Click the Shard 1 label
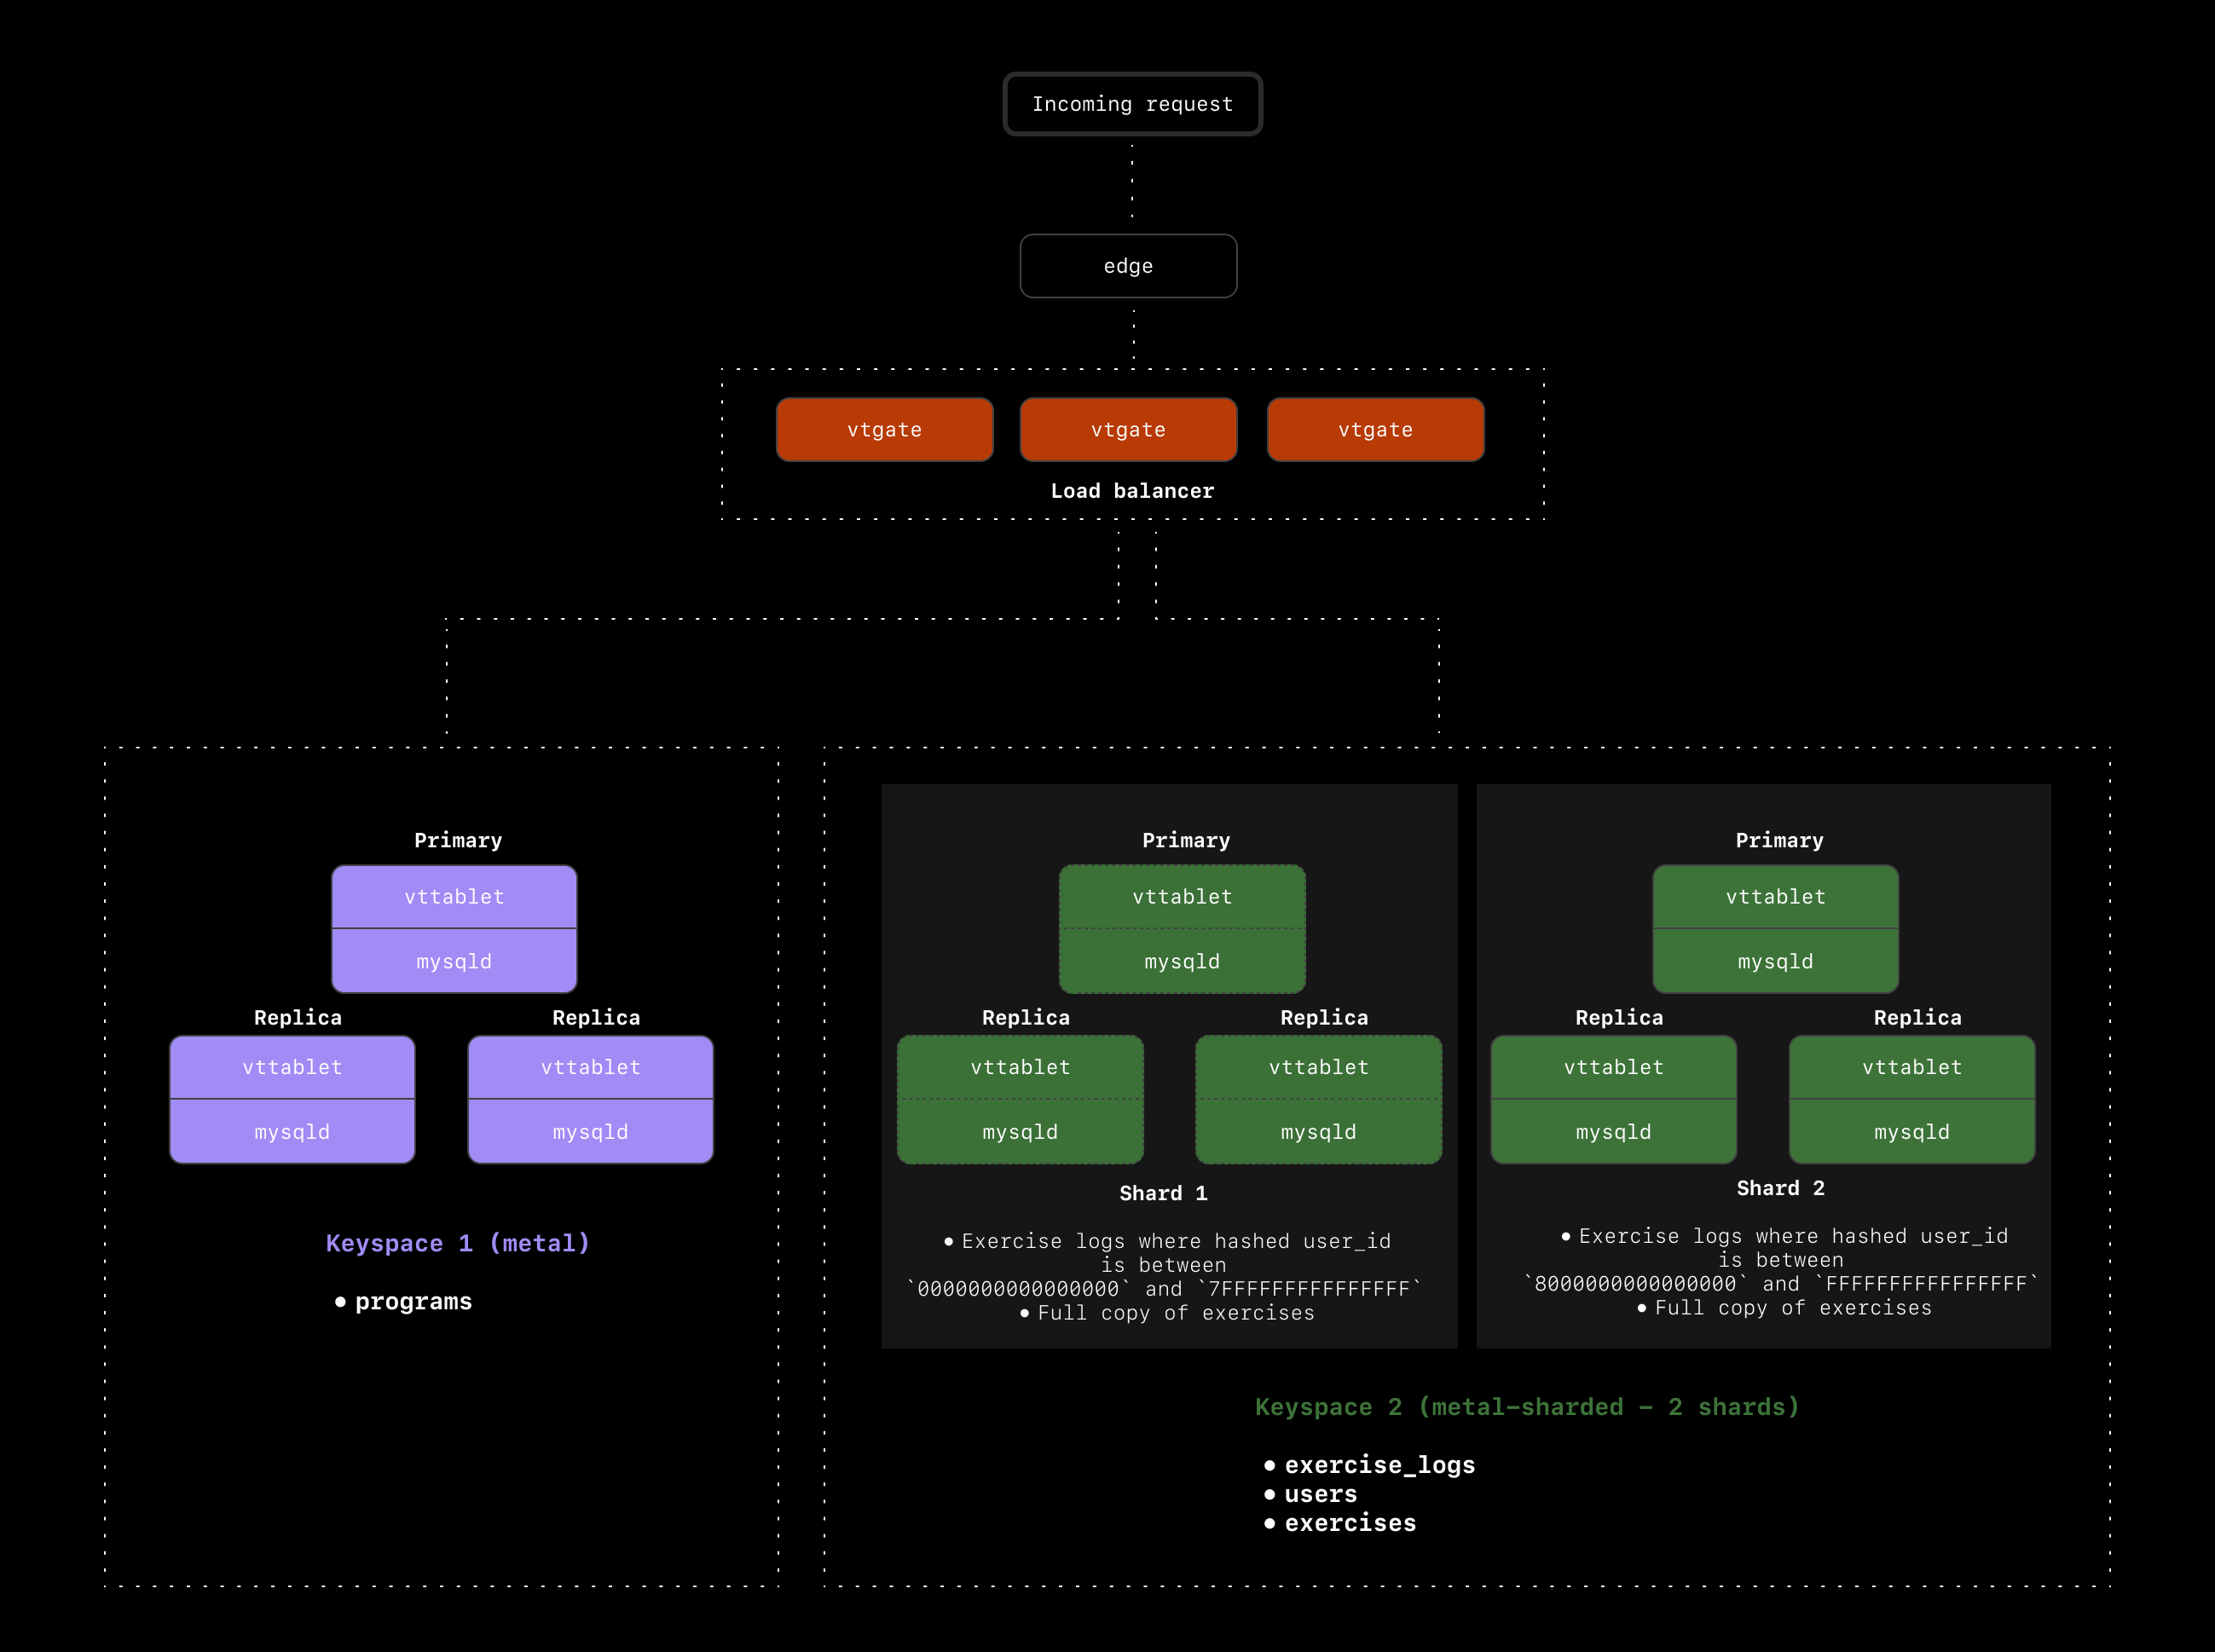This screenshot has height=1652, width=2215. click(x=1164, y=1192)
